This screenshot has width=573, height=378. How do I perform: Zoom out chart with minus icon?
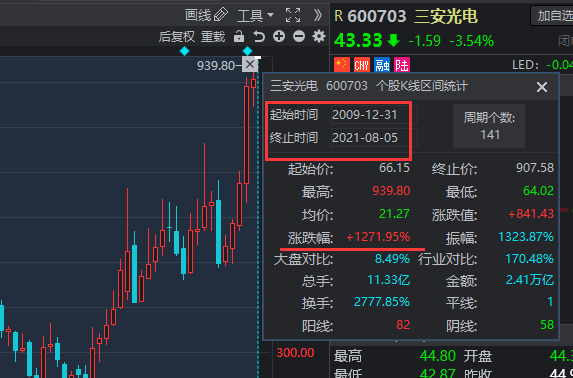point(299,36)
